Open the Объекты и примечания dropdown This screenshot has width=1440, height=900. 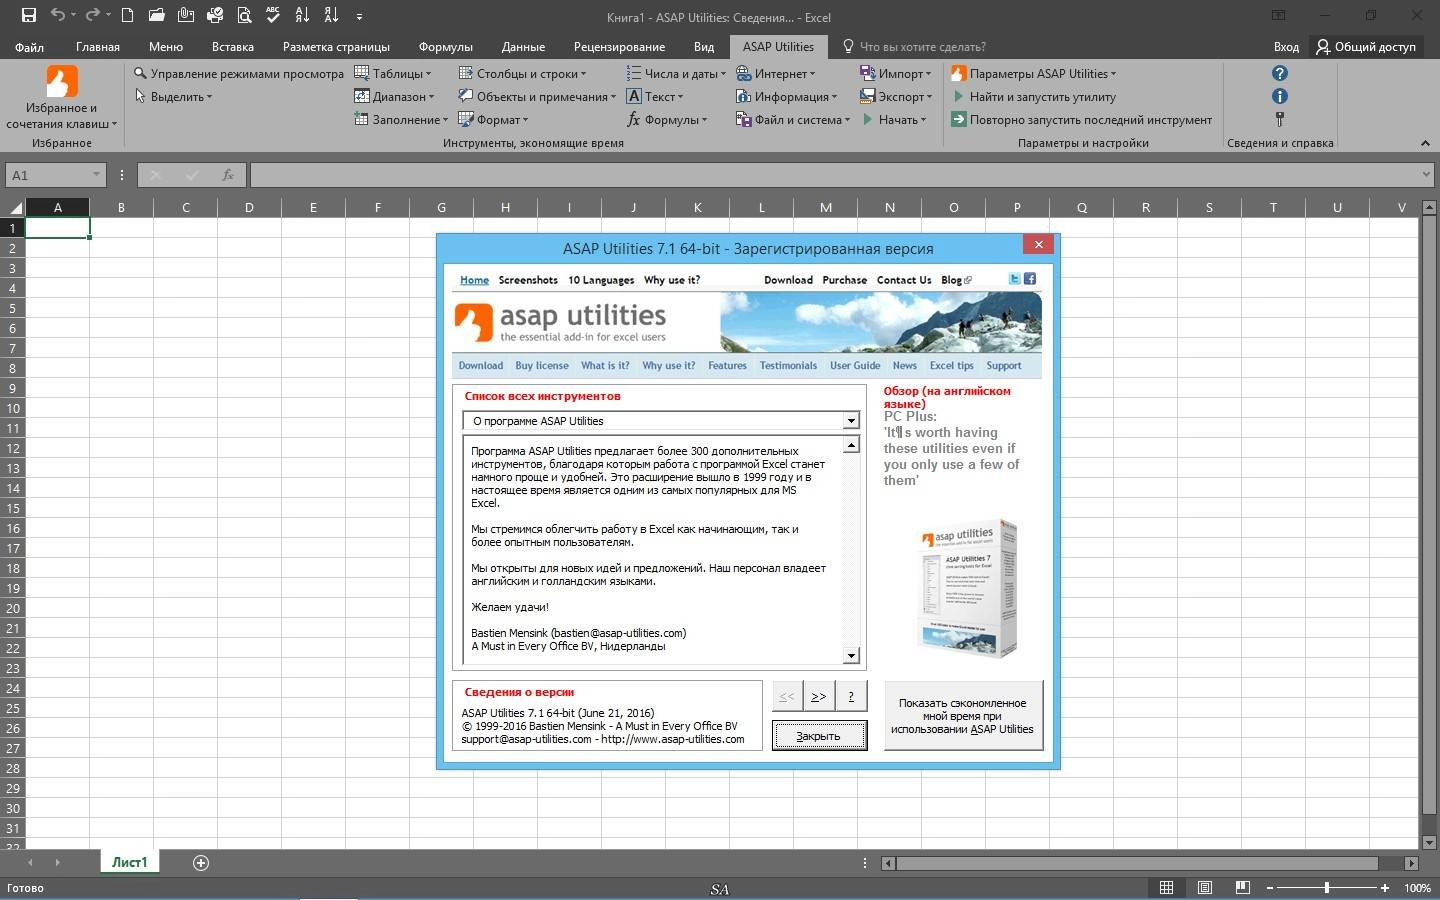538,96
